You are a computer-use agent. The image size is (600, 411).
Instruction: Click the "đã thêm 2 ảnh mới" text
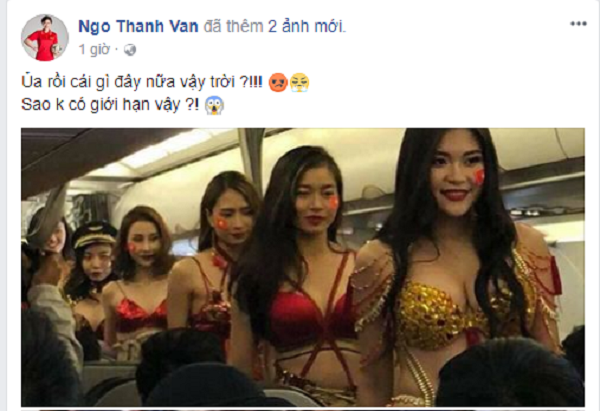click(x=275, y=26)
